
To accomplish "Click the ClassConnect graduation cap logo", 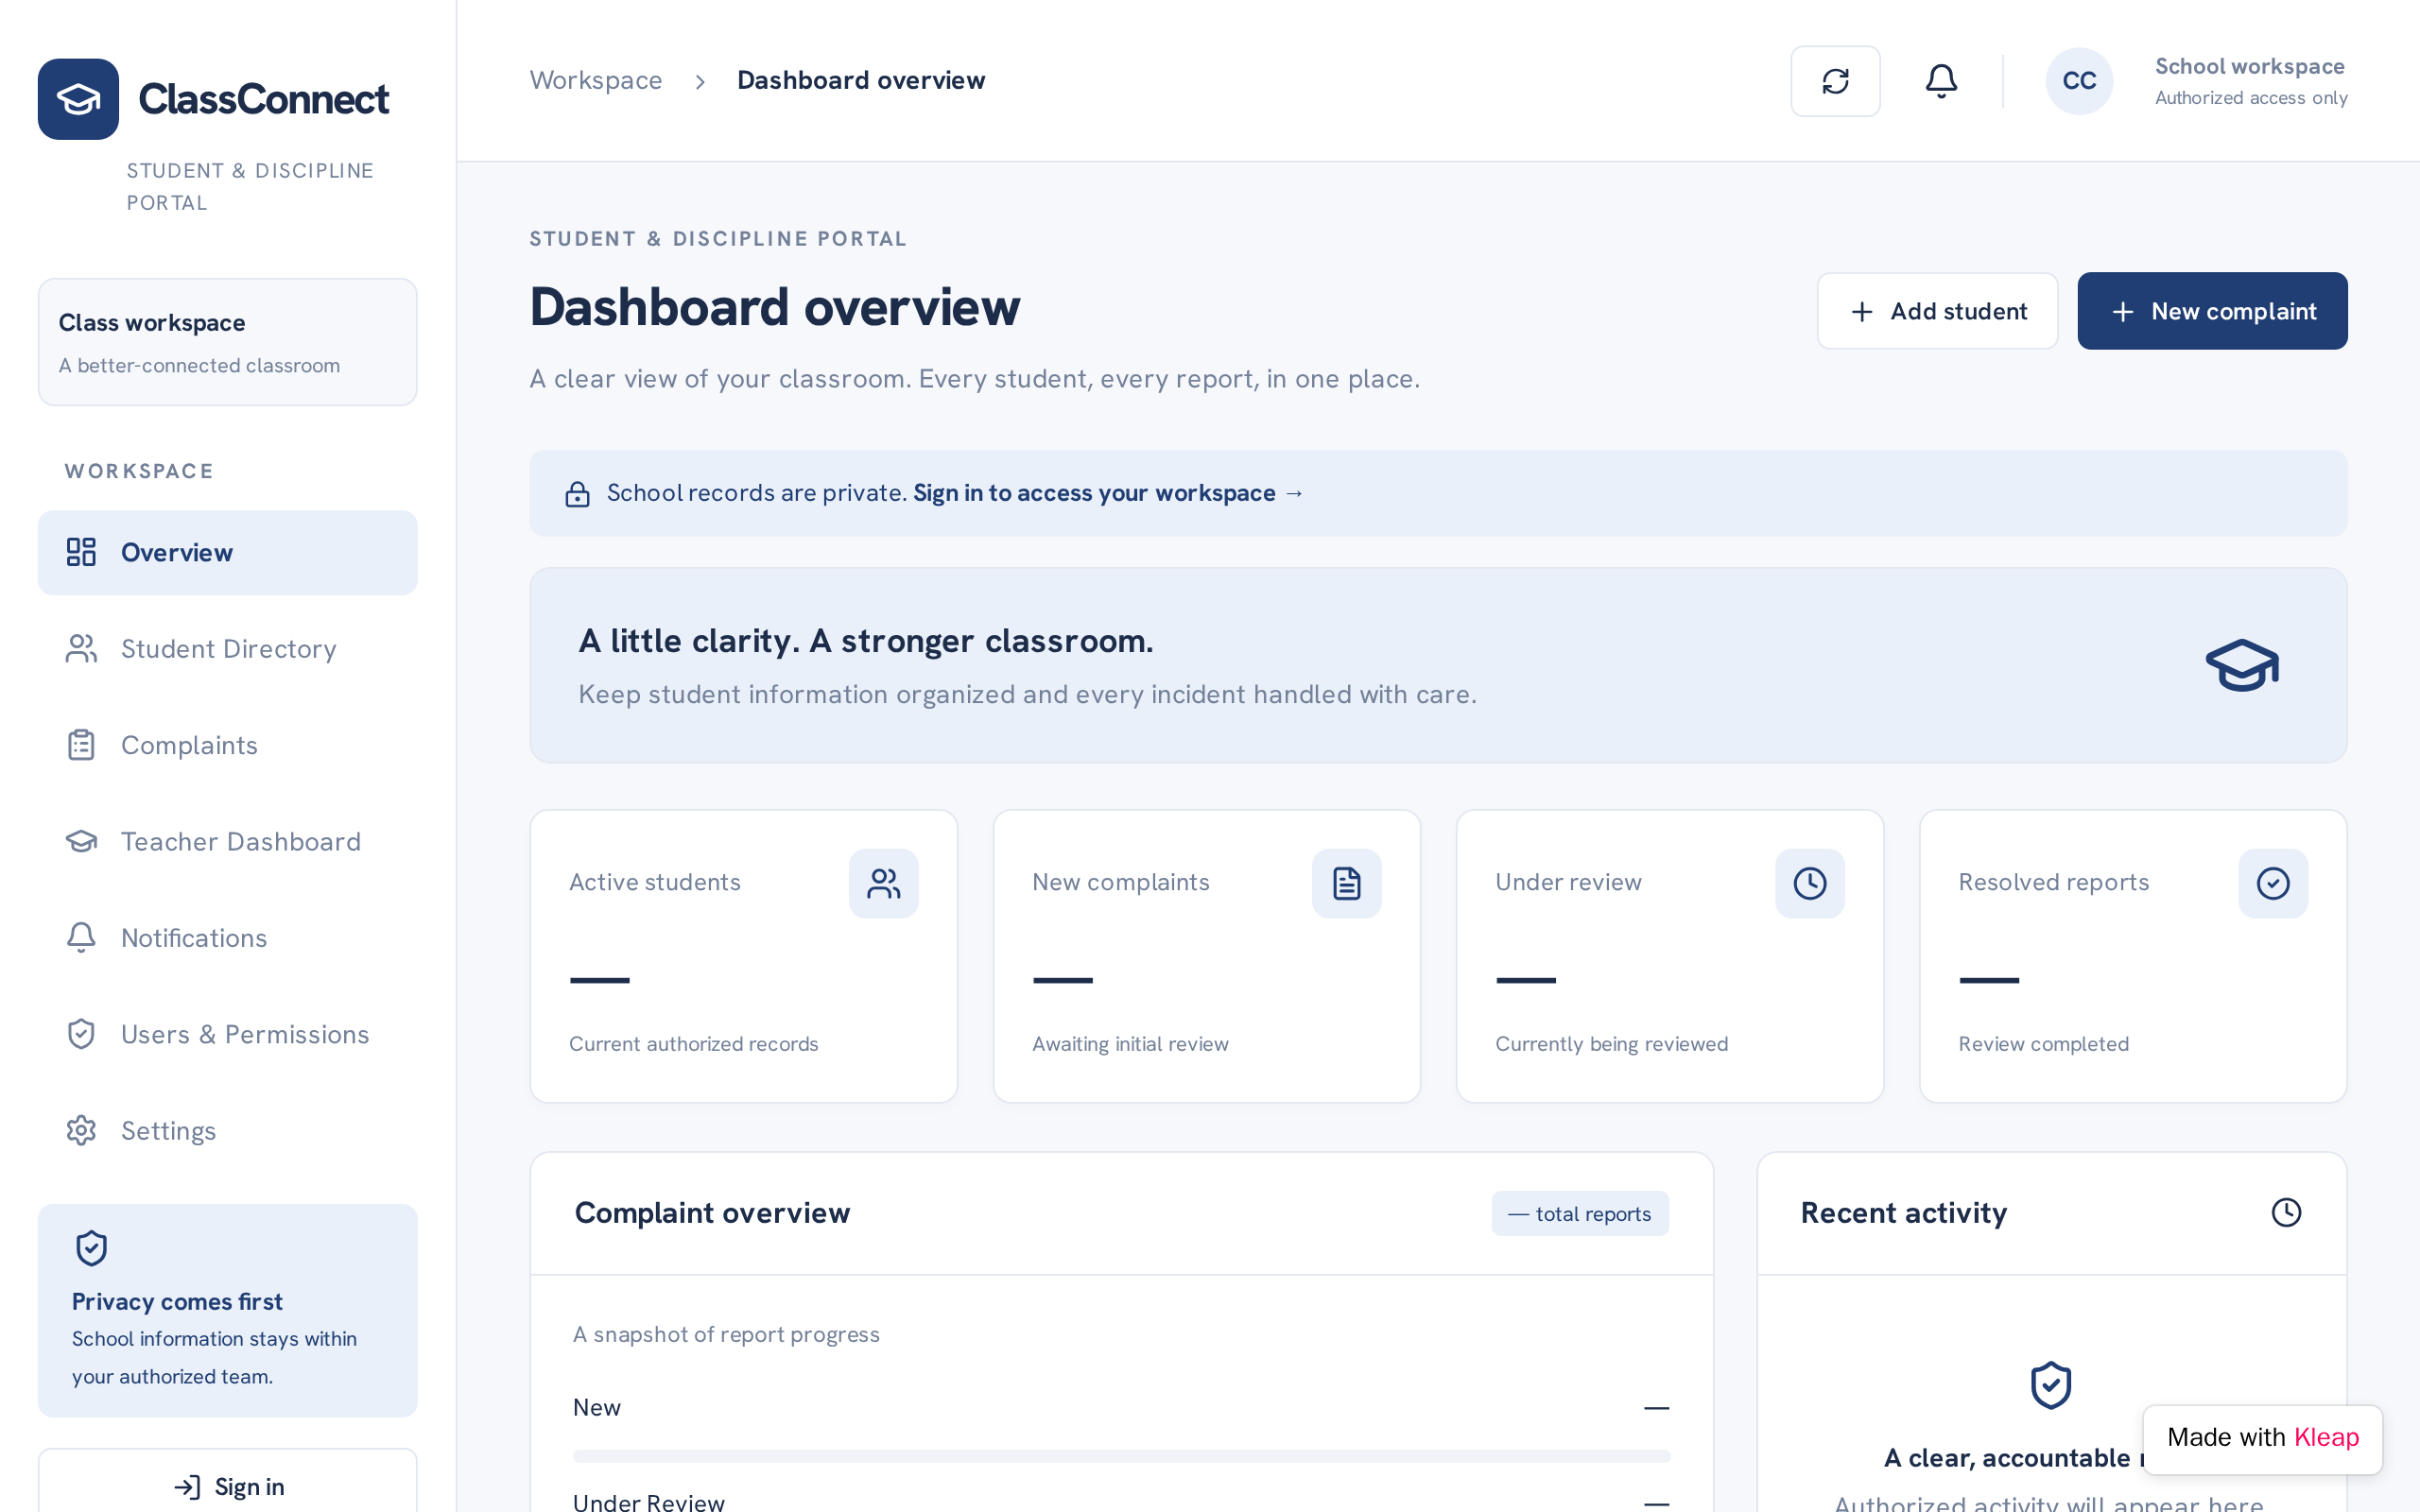I will click(78, 99).
